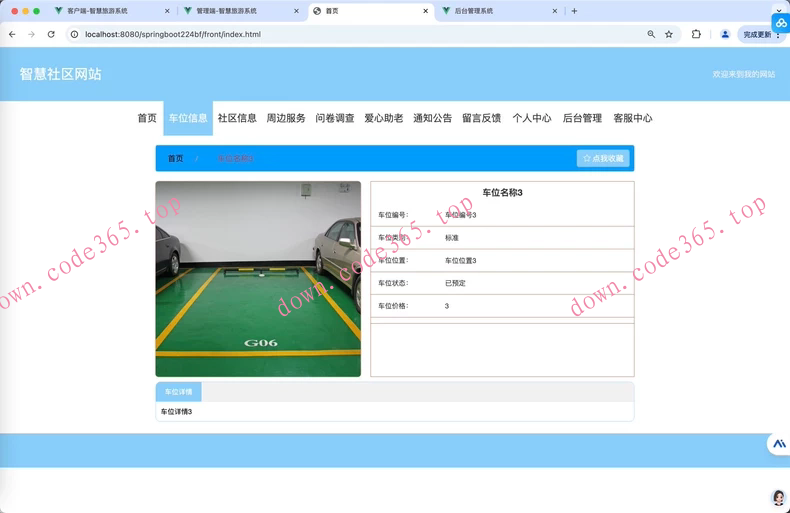Reload the page with the refresh icon
The height and width of the screenshot is (513, 790).
coord(51,34)
